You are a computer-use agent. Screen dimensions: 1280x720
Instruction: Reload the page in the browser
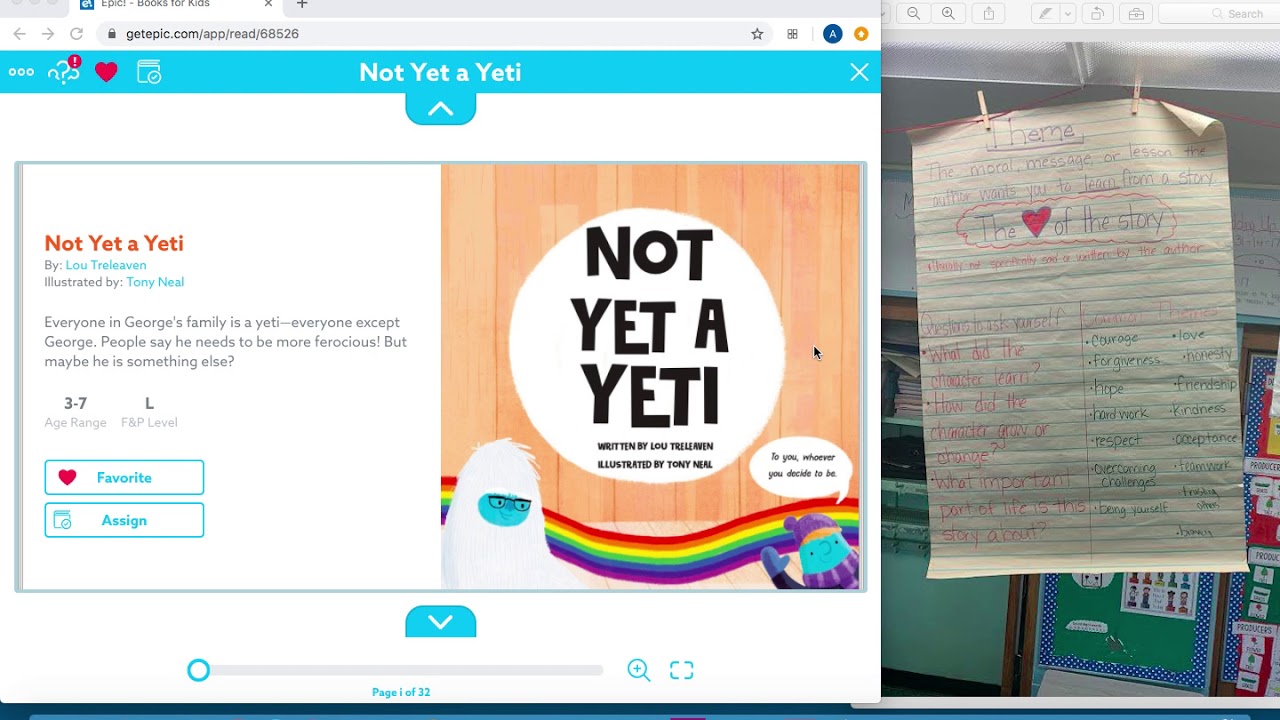(x=76, y=34)
